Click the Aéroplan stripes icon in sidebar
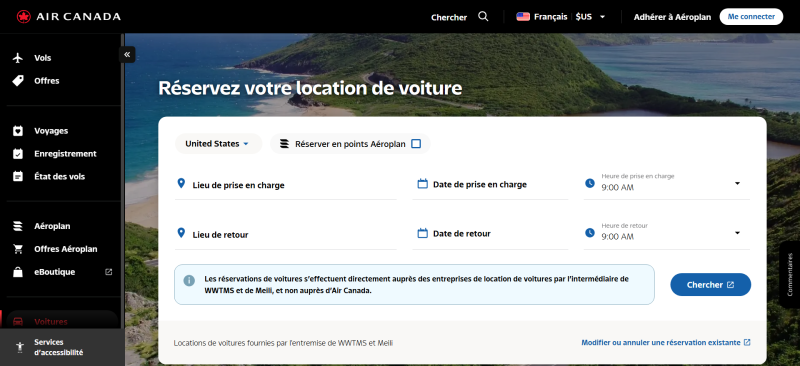The width and height of the screenshot is (800, 366). pos(18,226)
